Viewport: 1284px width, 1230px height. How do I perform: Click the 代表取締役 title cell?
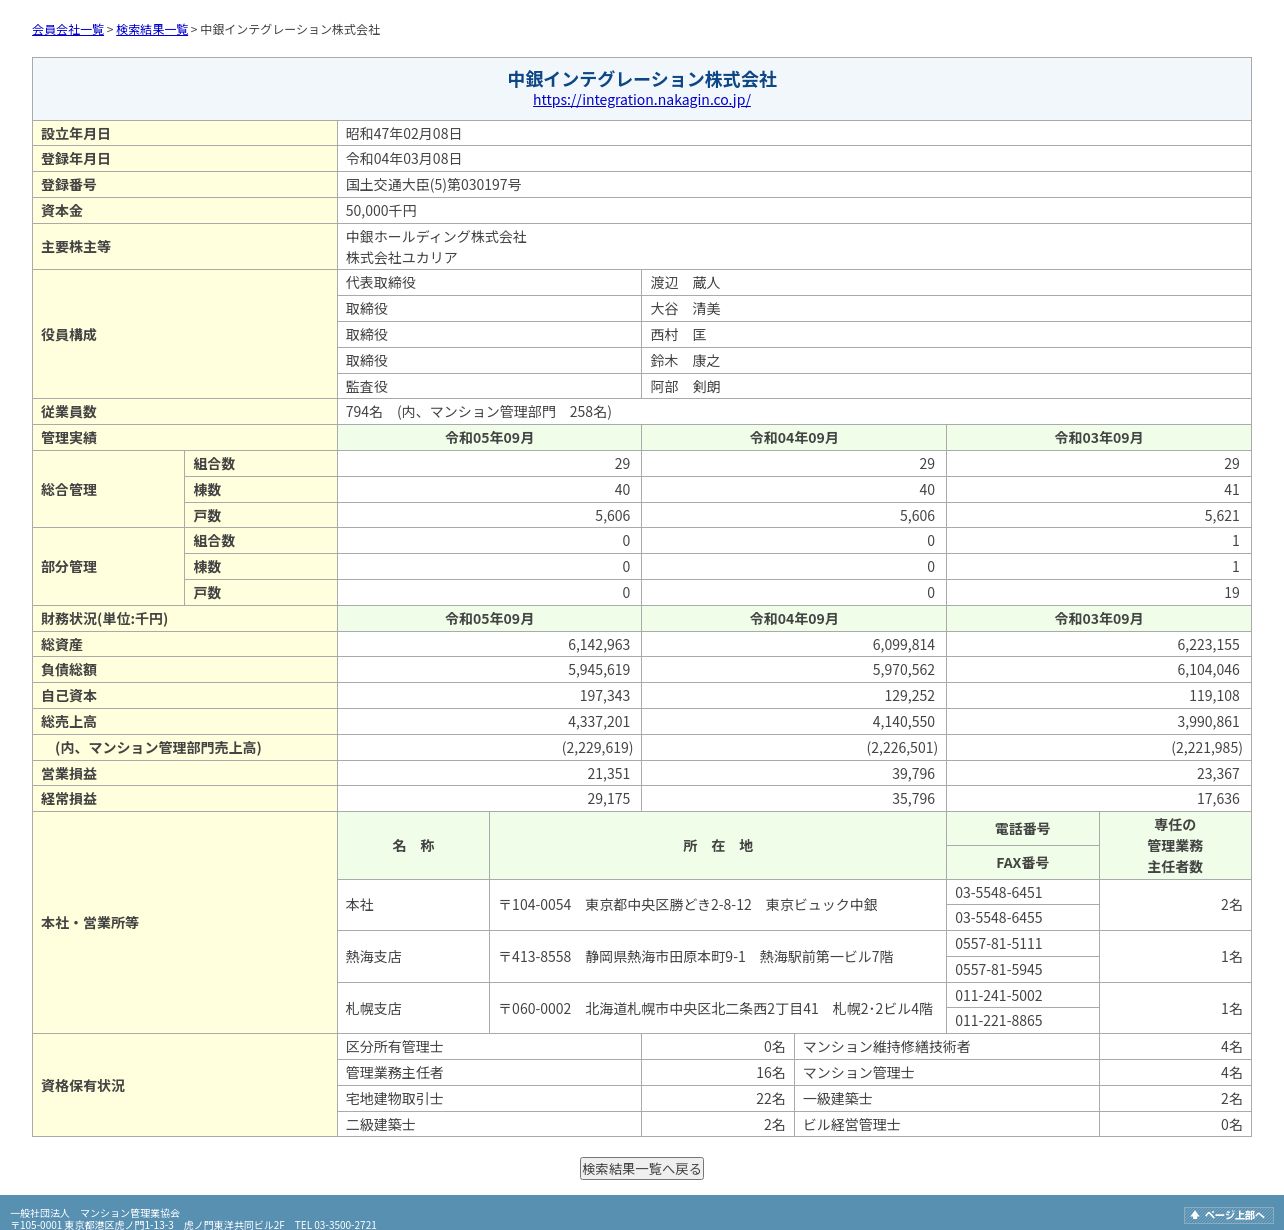(489, 283)
